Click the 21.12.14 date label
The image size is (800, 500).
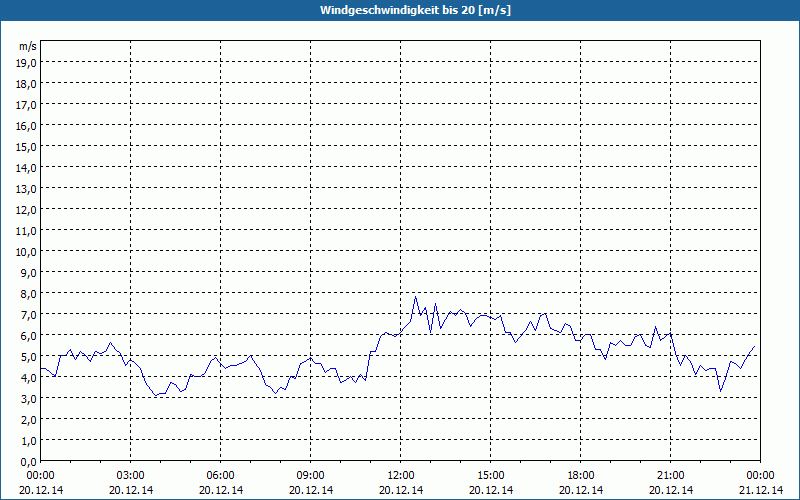tap(760, 490)
